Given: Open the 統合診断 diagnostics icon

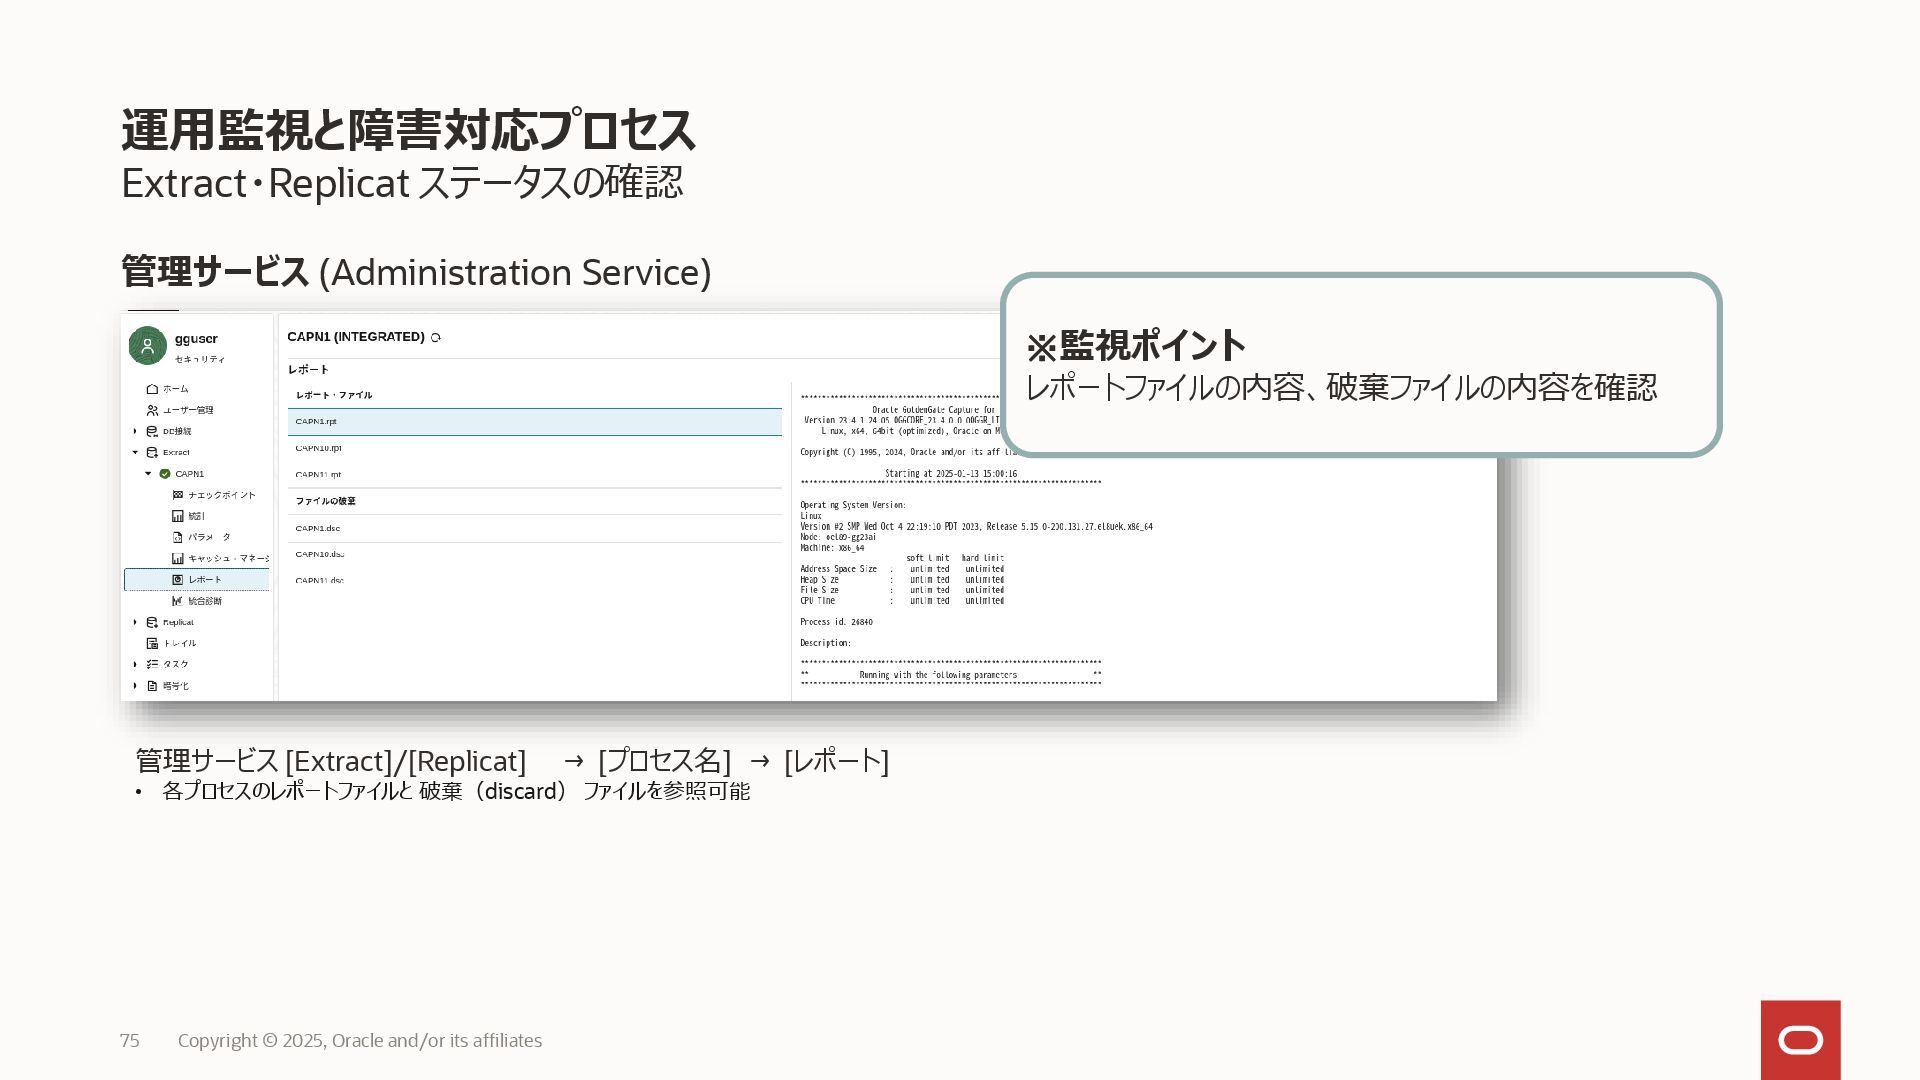Looking at the screenshot, I should coord(178,601).
